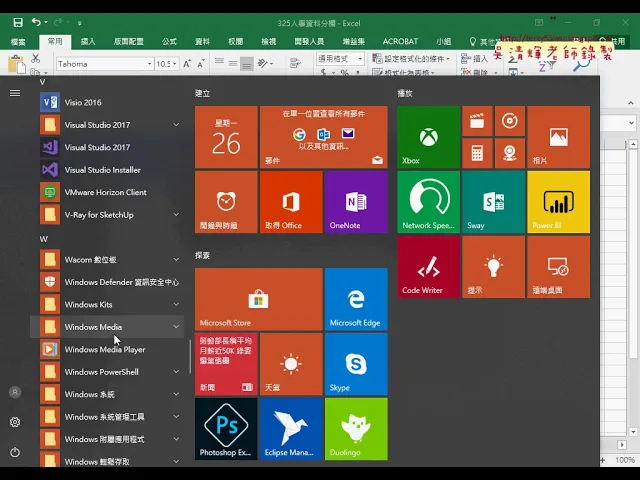Open Settings gear in Start menu
Viewport: 640px width, 480px height.
click(15, 422)
